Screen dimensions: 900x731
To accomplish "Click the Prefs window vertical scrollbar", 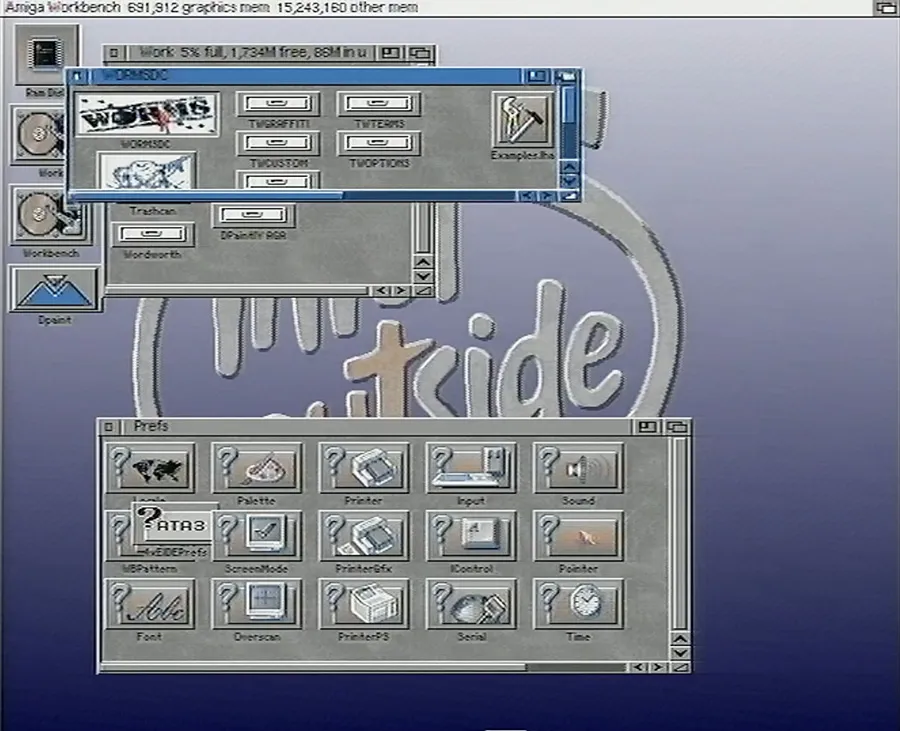I will point(680,534).
